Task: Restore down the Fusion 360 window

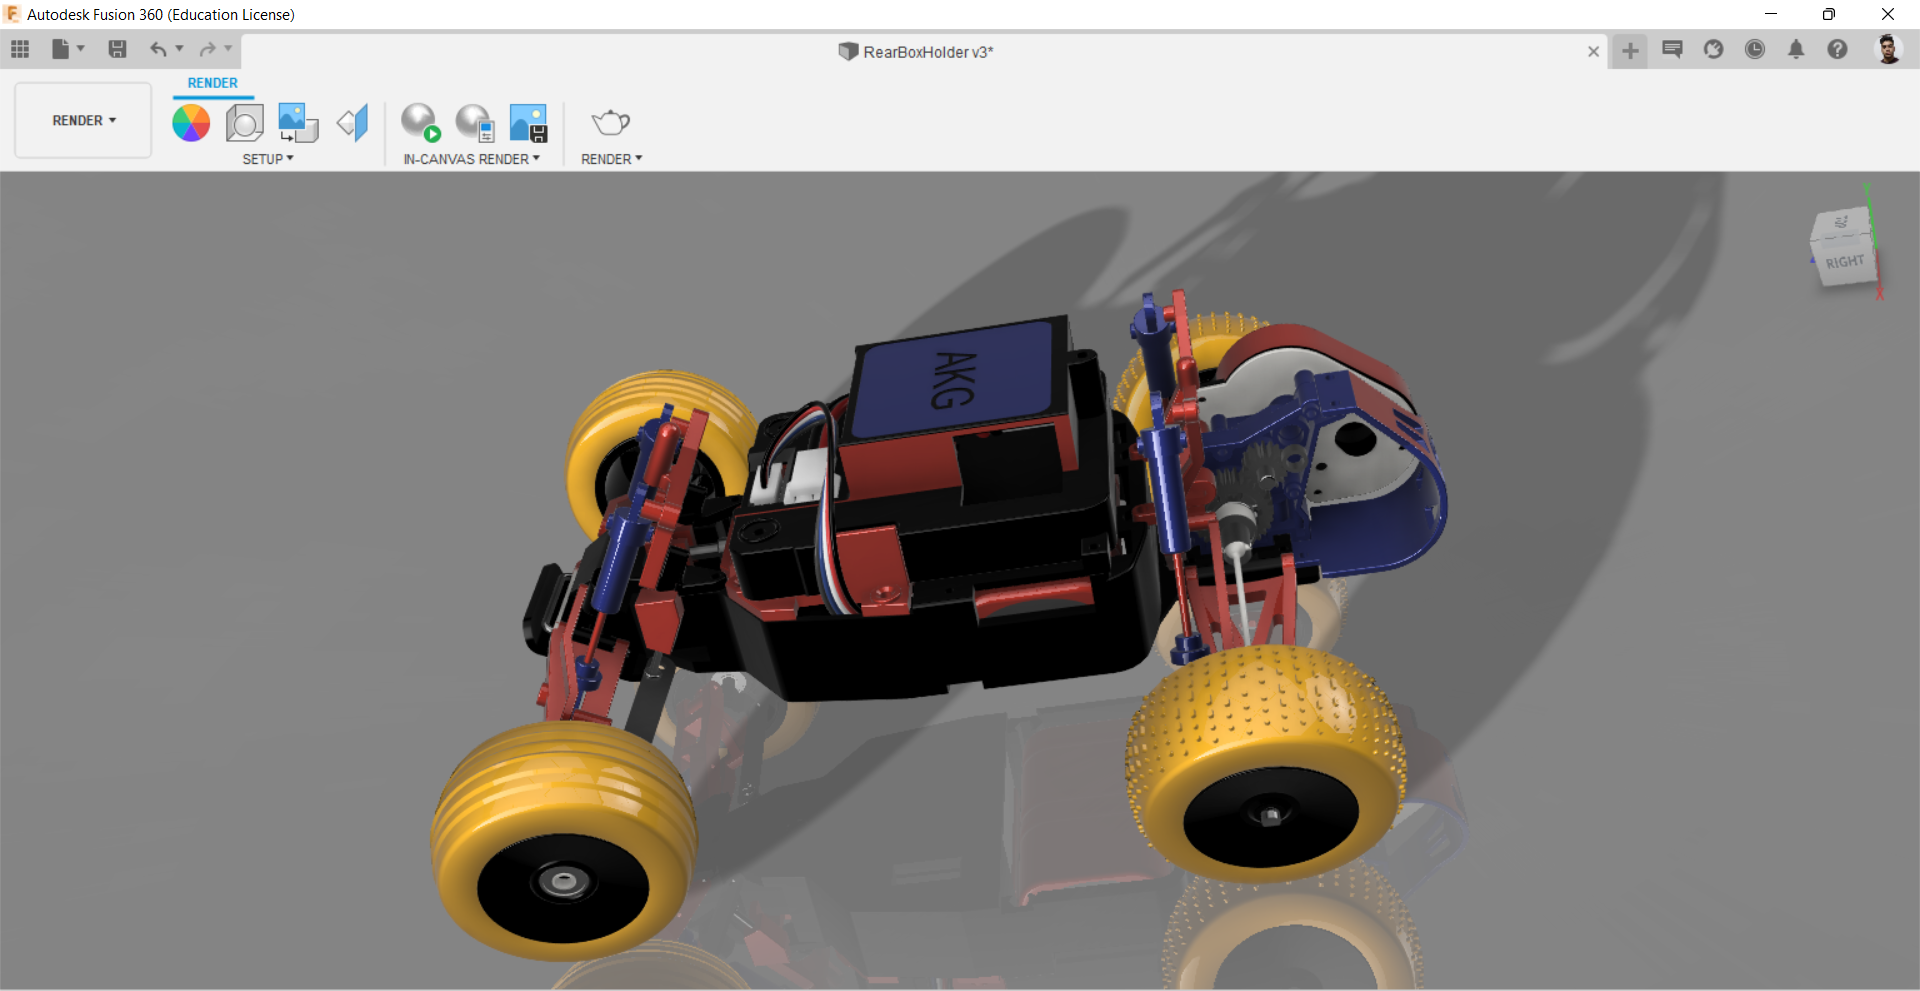Action: [x=1829, y=14]
